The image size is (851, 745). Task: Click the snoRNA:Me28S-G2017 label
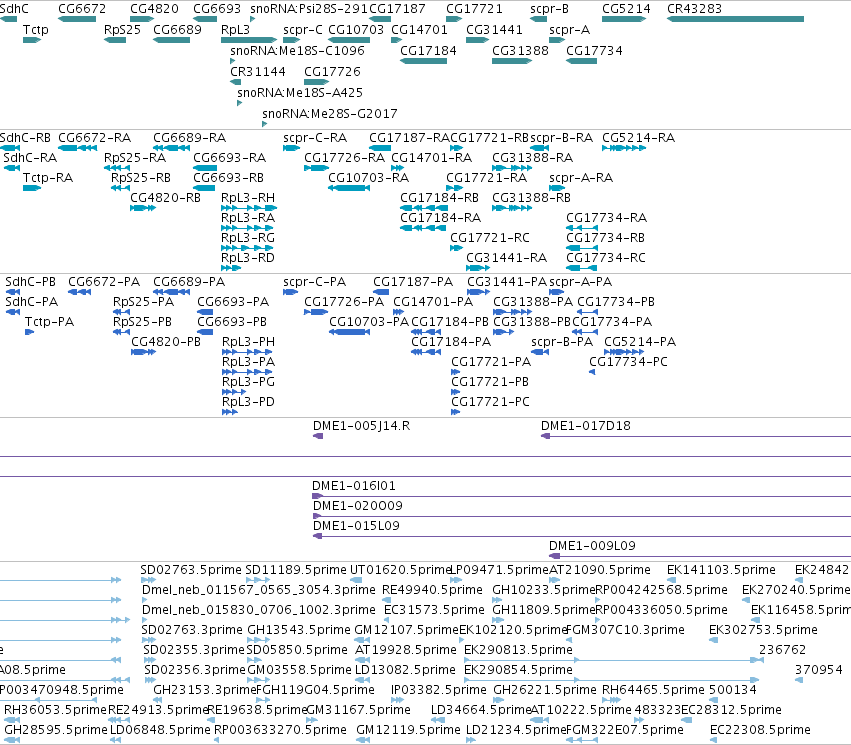click(329, 113)
